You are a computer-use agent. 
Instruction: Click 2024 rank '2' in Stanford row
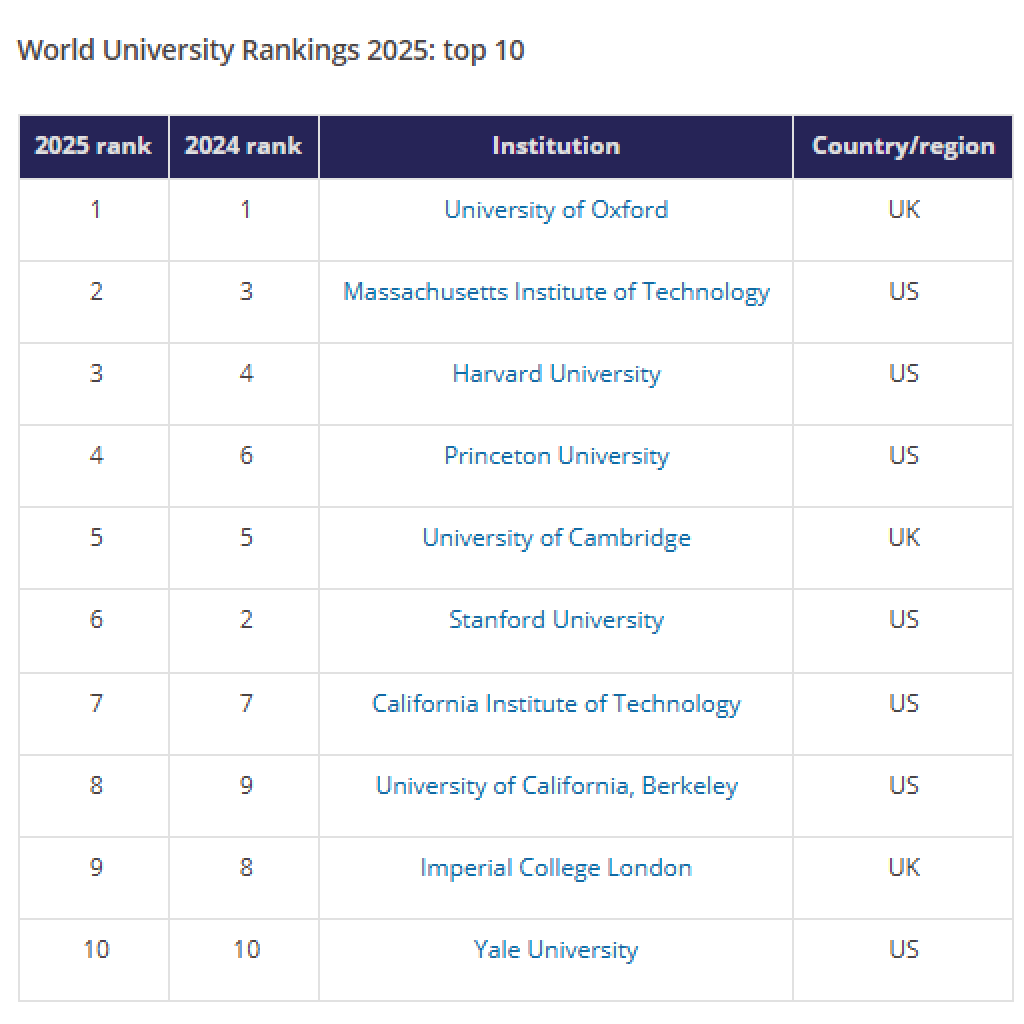point(246,619)
